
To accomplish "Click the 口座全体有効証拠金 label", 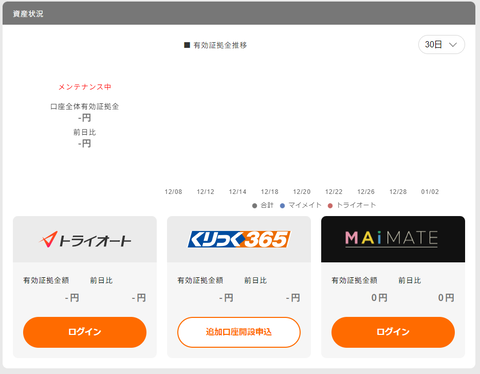I will click(85, 107).
